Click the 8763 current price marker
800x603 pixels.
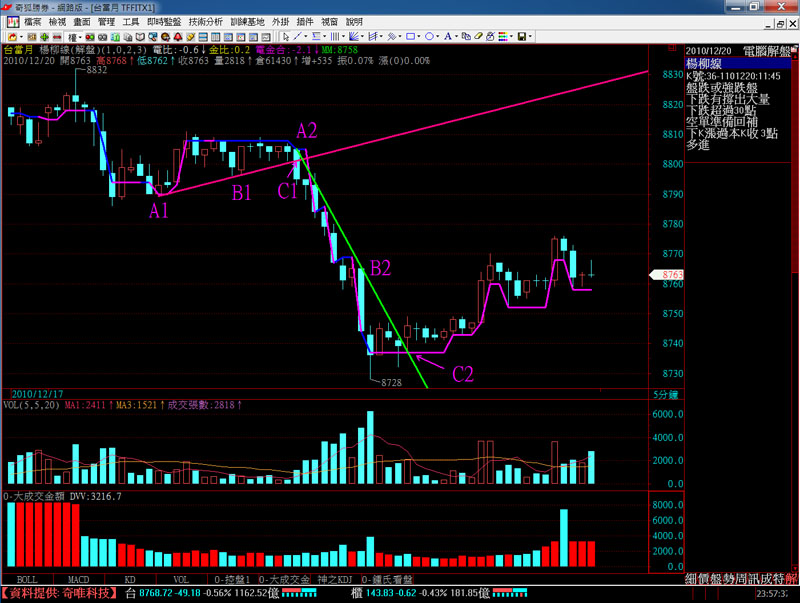coord(672,274)
